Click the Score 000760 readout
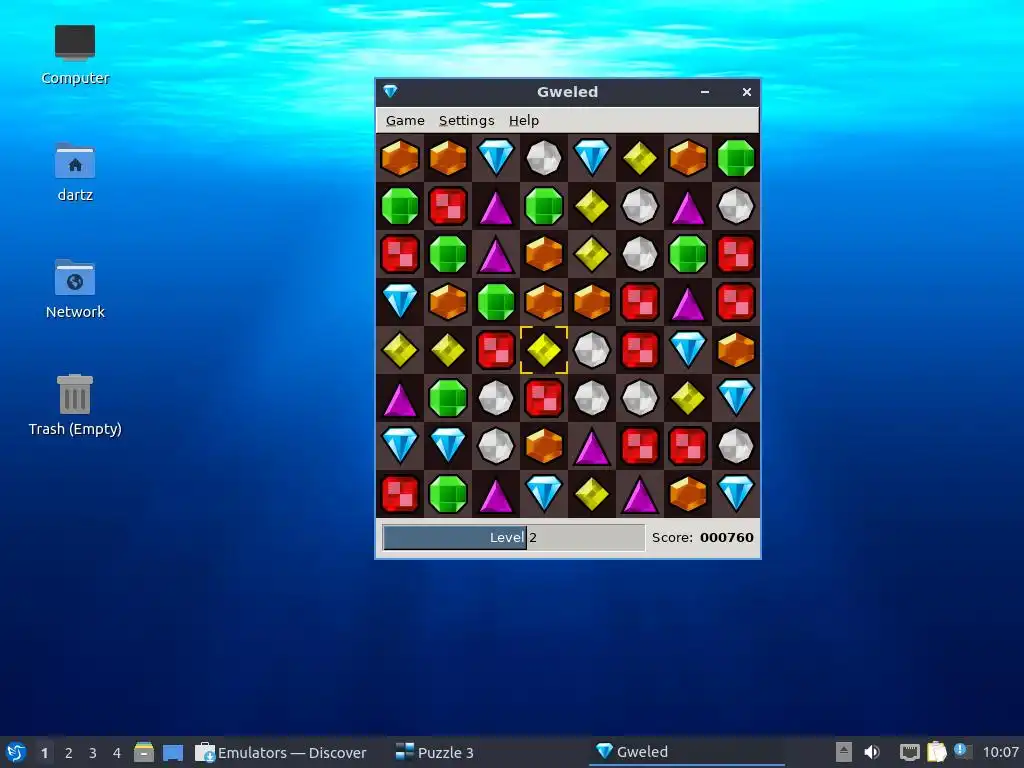The width and height of the screenshot is (1024, 768). (703, 537)
